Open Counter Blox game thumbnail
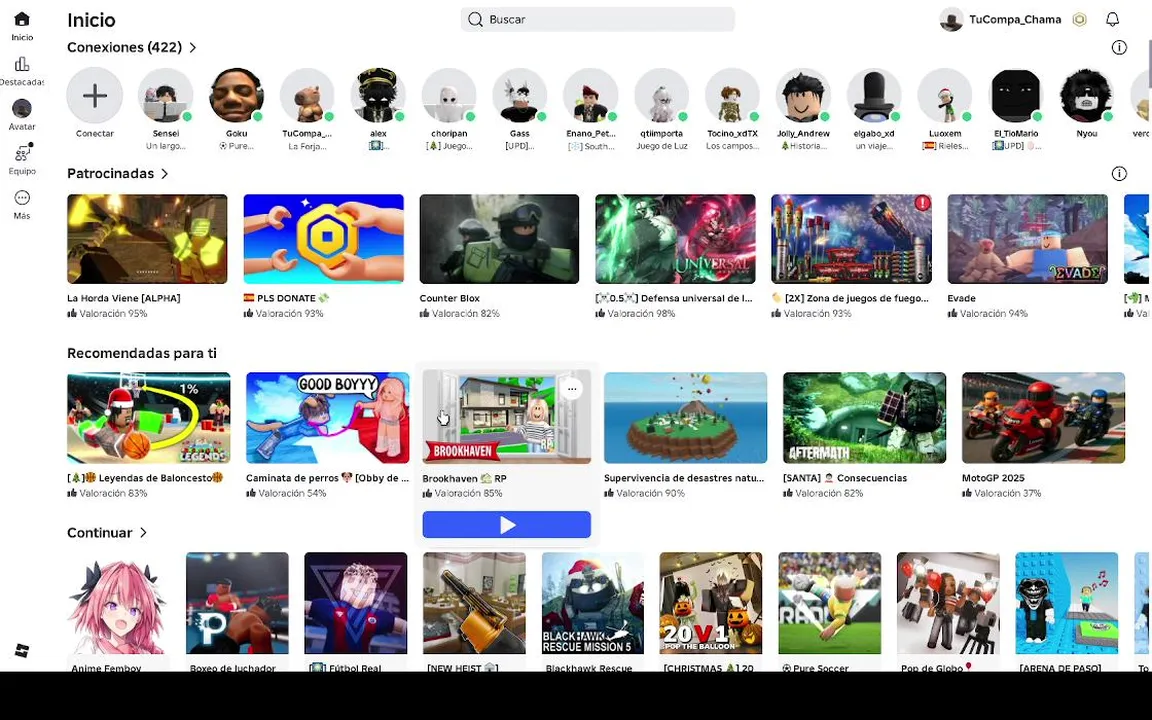The image size is (1152, 720). point(499,239)
